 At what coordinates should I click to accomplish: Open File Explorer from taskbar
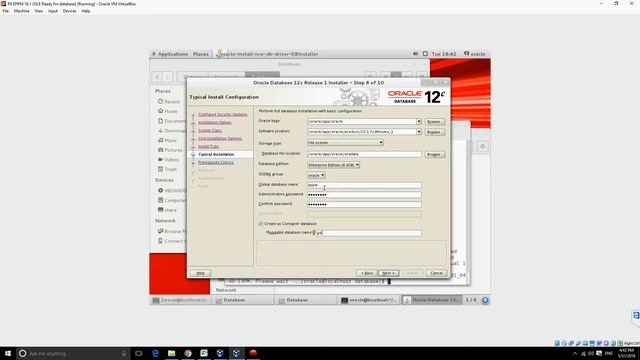coord(171,353)
